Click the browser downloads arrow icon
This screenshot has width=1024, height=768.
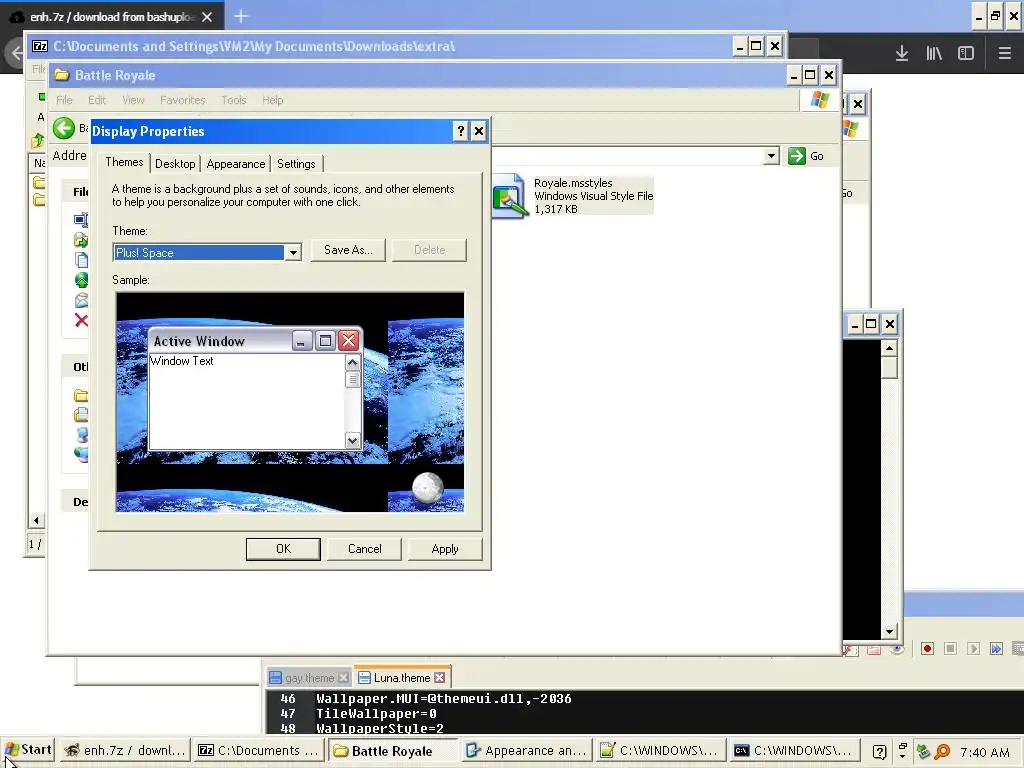(x=902, y=54)
